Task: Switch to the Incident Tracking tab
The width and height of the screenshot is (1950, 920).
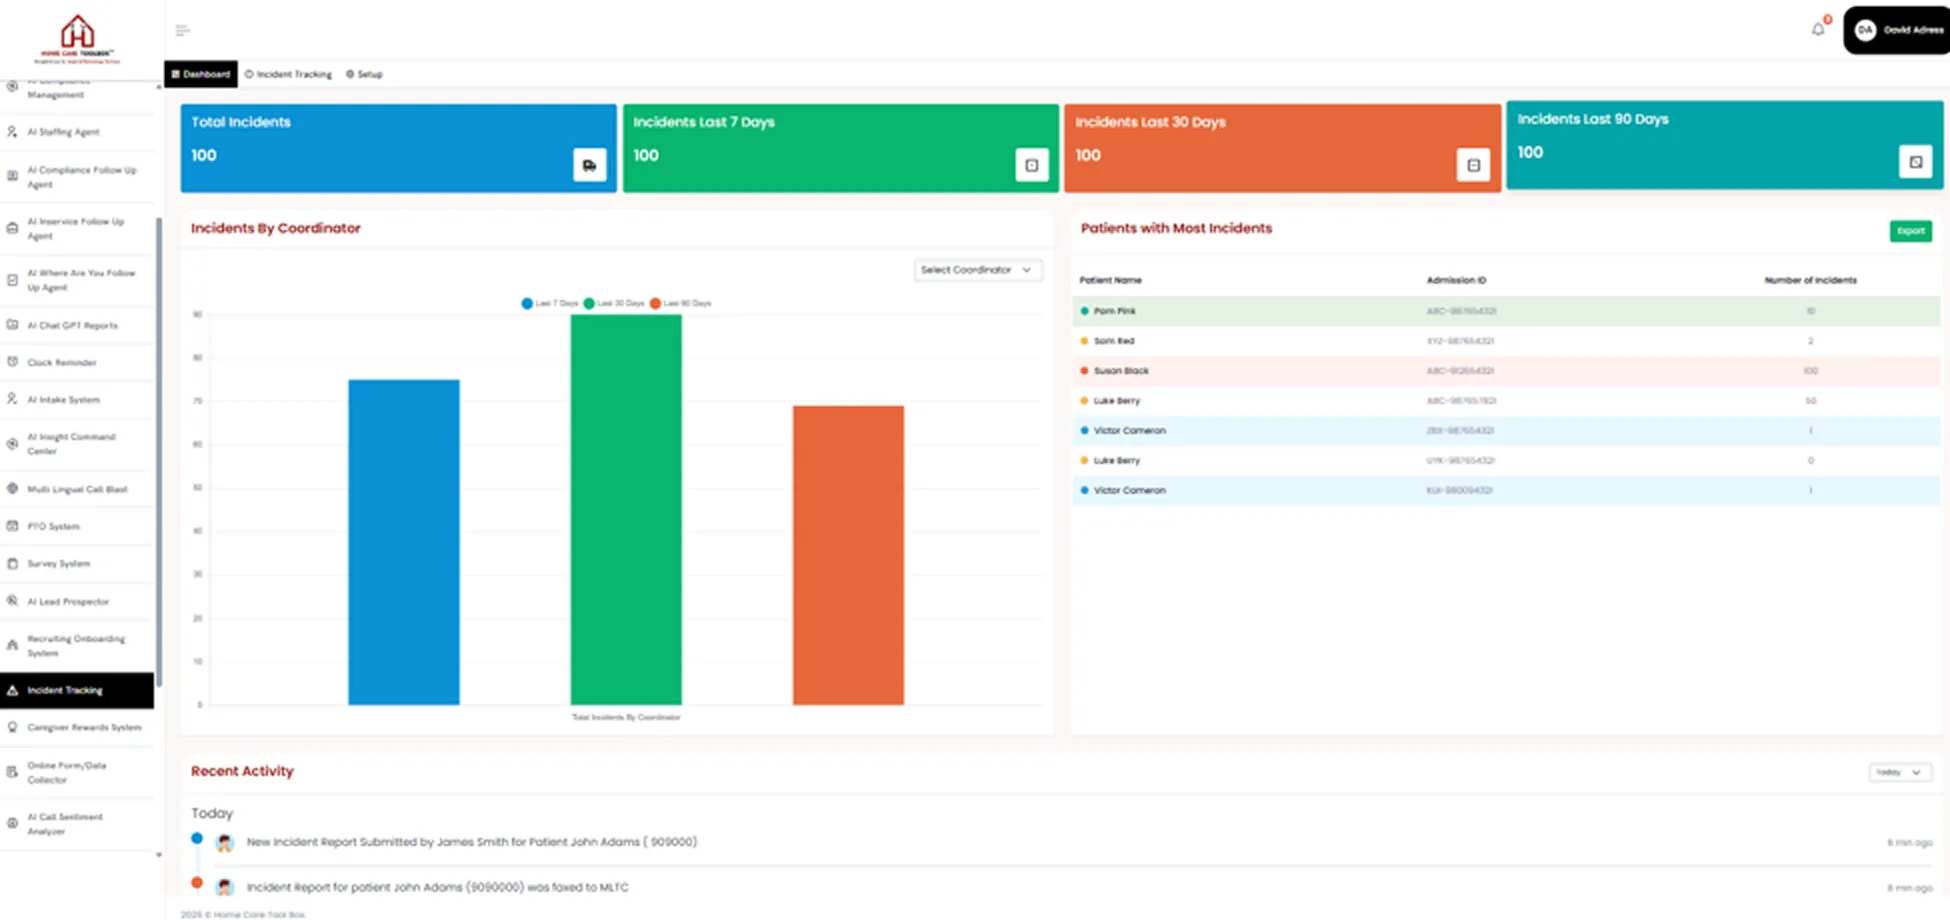Action: 288,74
